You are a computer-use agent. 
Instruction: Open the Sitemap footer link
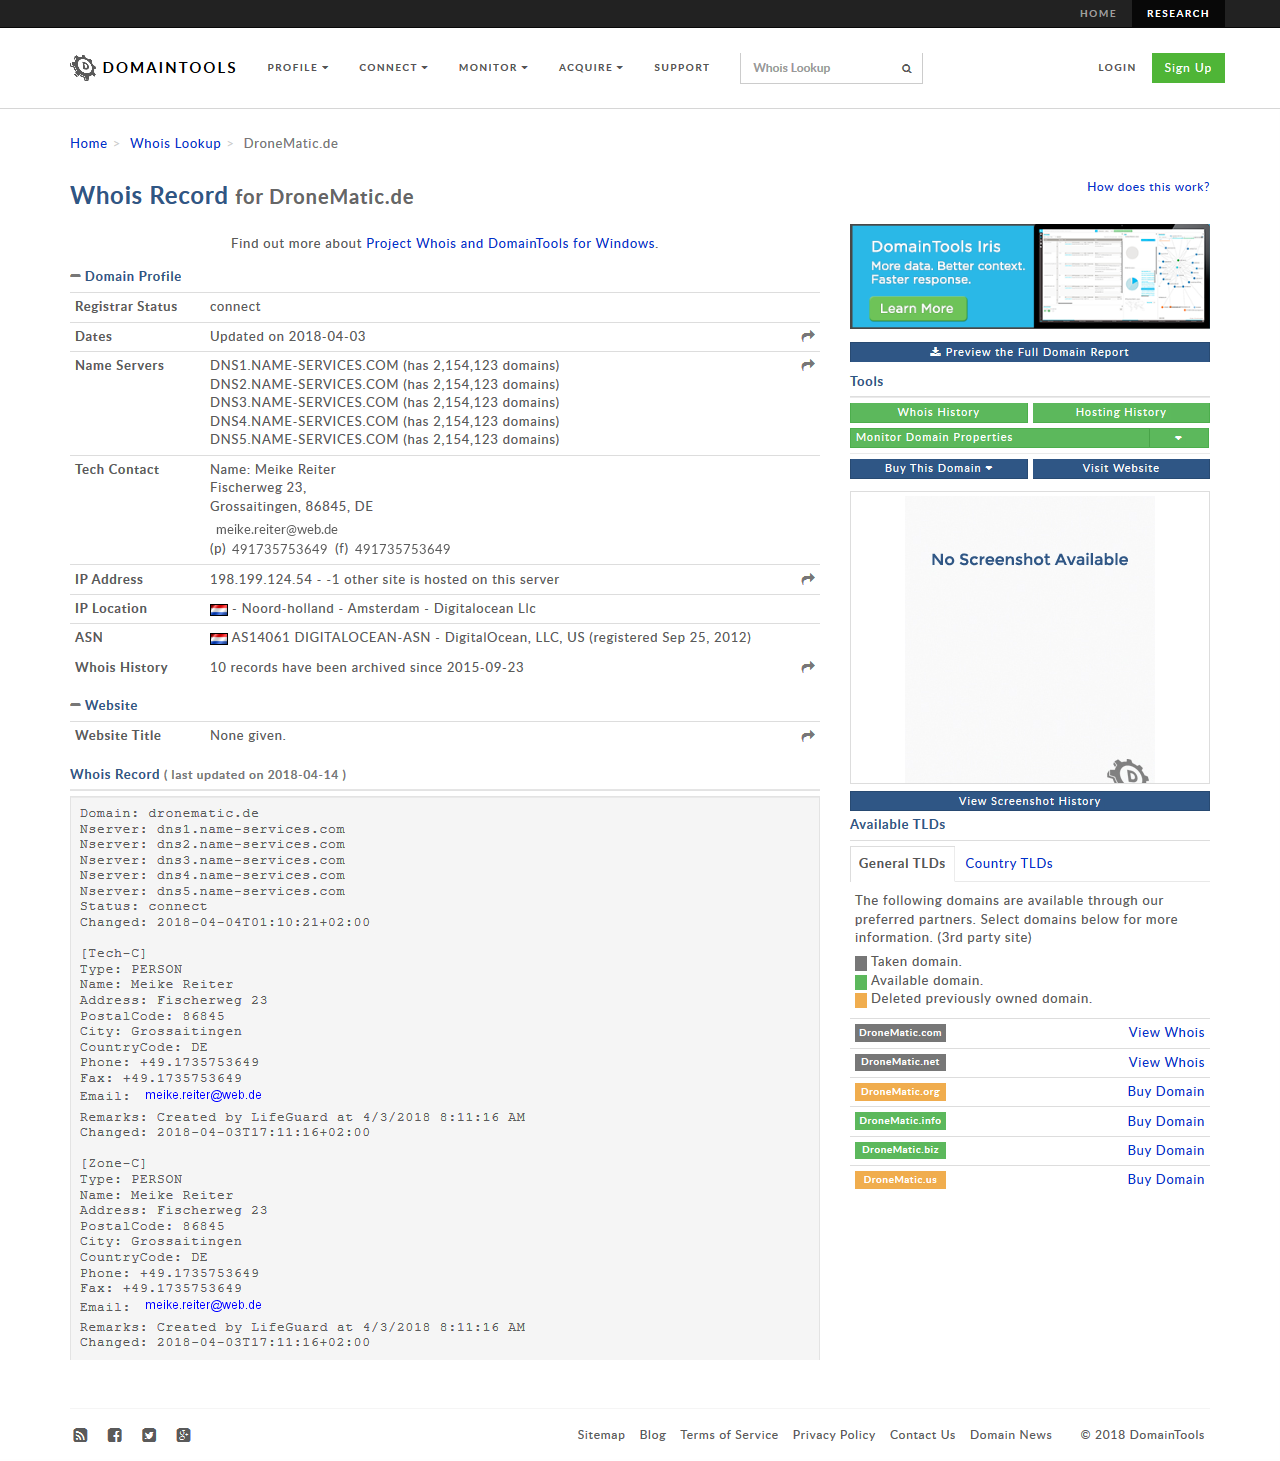point(601,1435)
